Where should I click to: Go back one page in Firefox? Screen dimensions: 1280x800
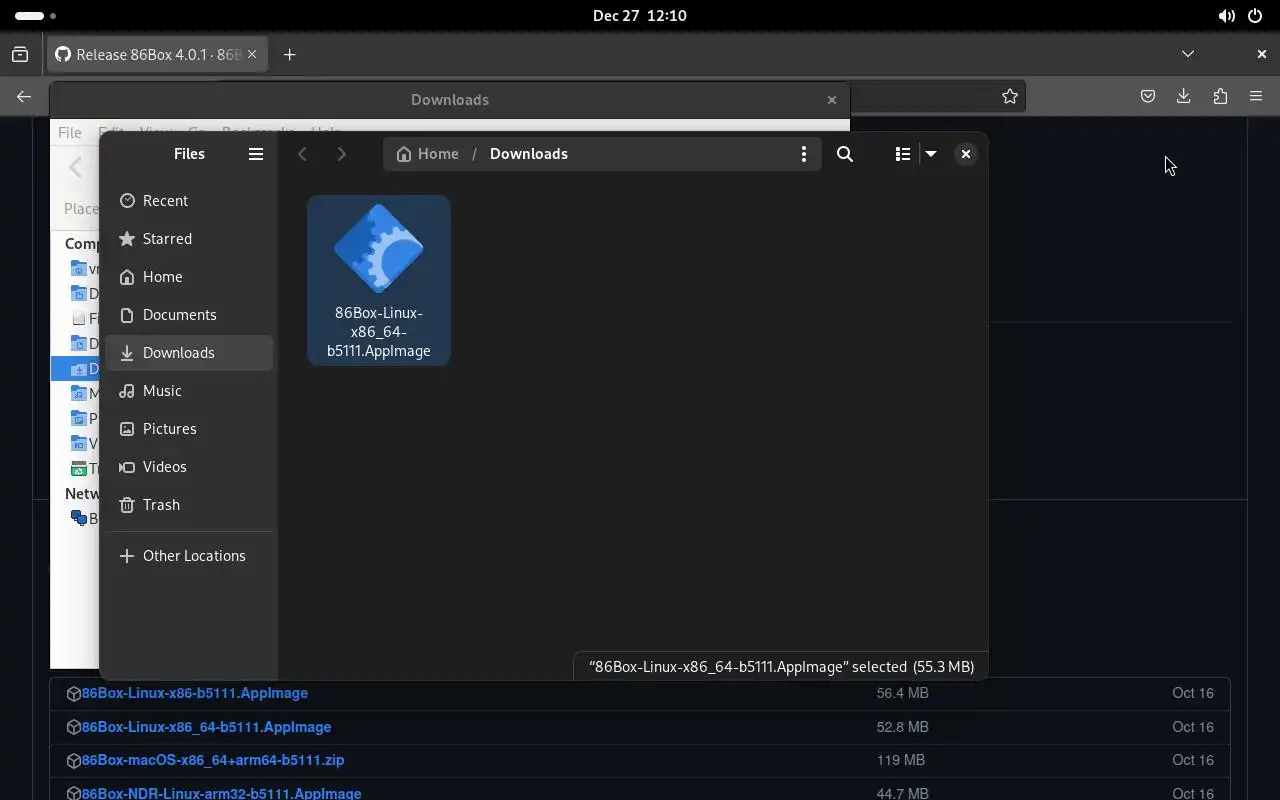click(x=24, y=97)
